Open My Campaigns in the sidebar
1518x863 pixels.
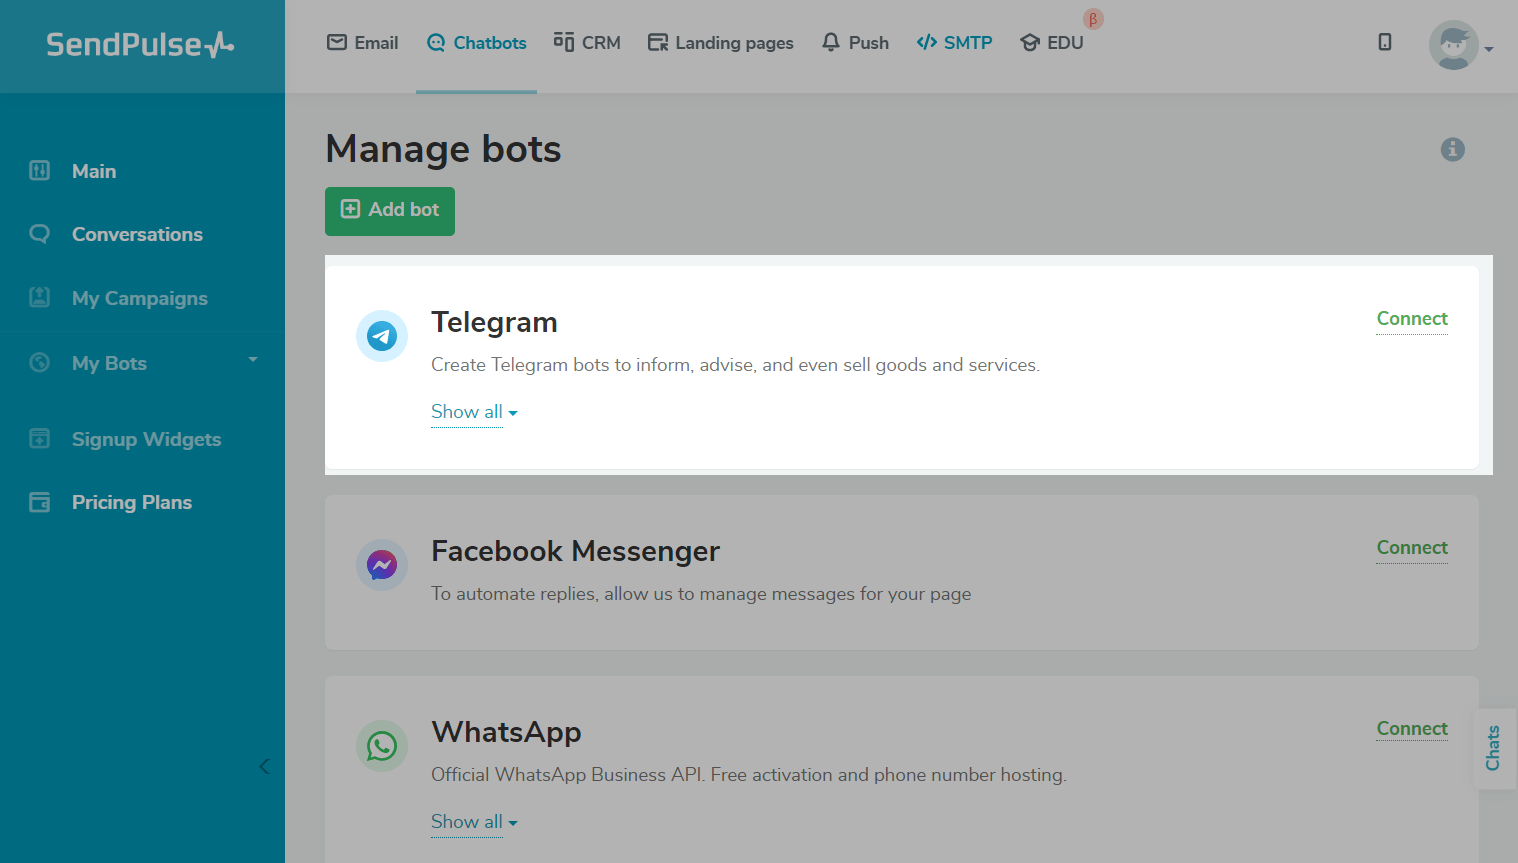click(140, 298)
